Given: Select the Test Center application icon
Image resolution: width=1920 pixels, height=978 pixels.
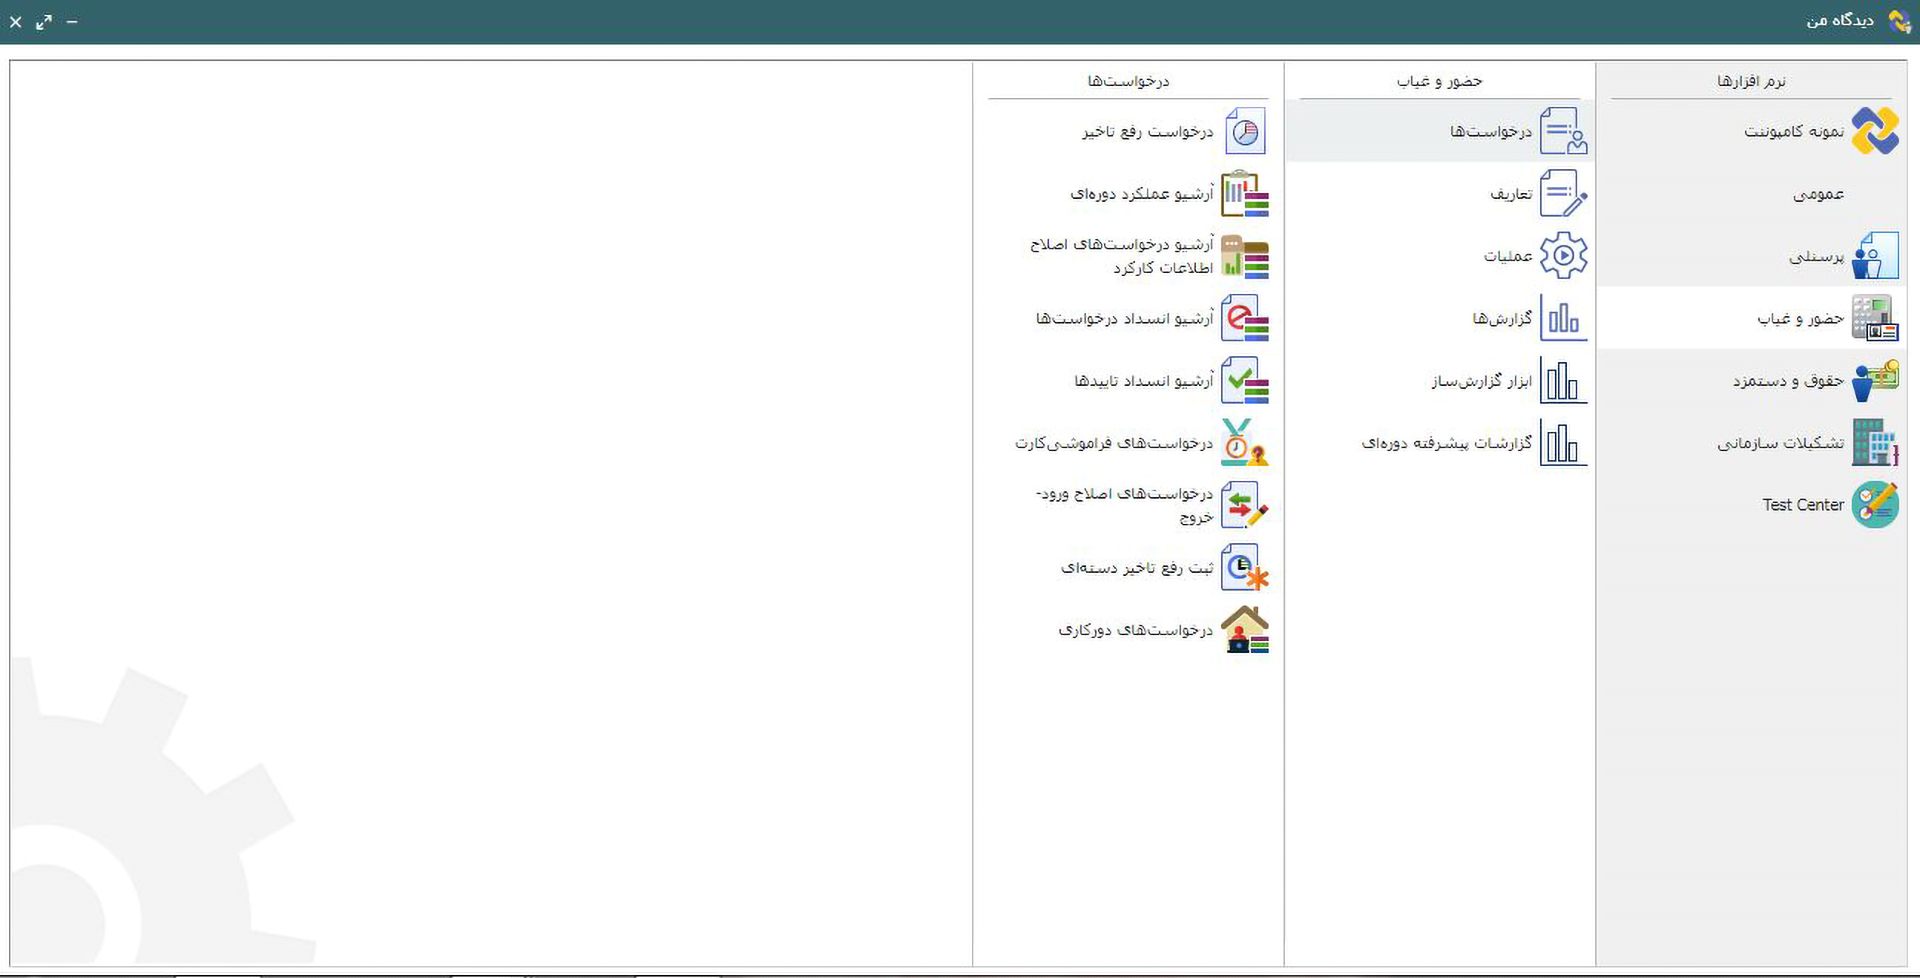Looking at the screenshot, I should coord(1874,505).
